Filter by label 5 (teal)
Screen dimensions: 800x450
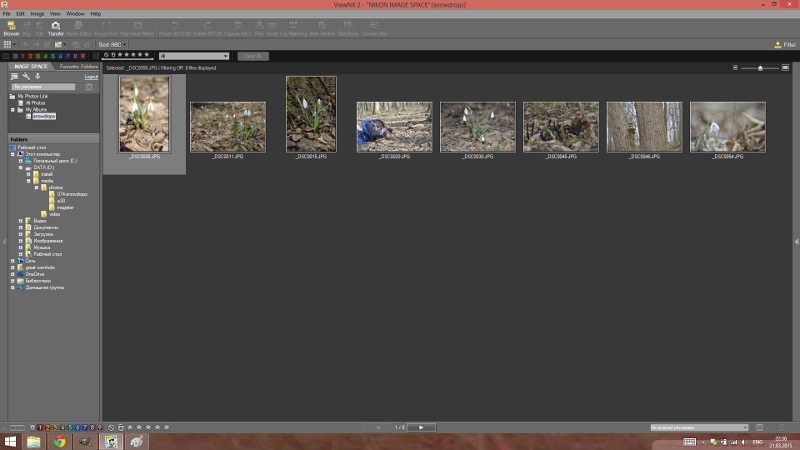click(x=53, y=56)
